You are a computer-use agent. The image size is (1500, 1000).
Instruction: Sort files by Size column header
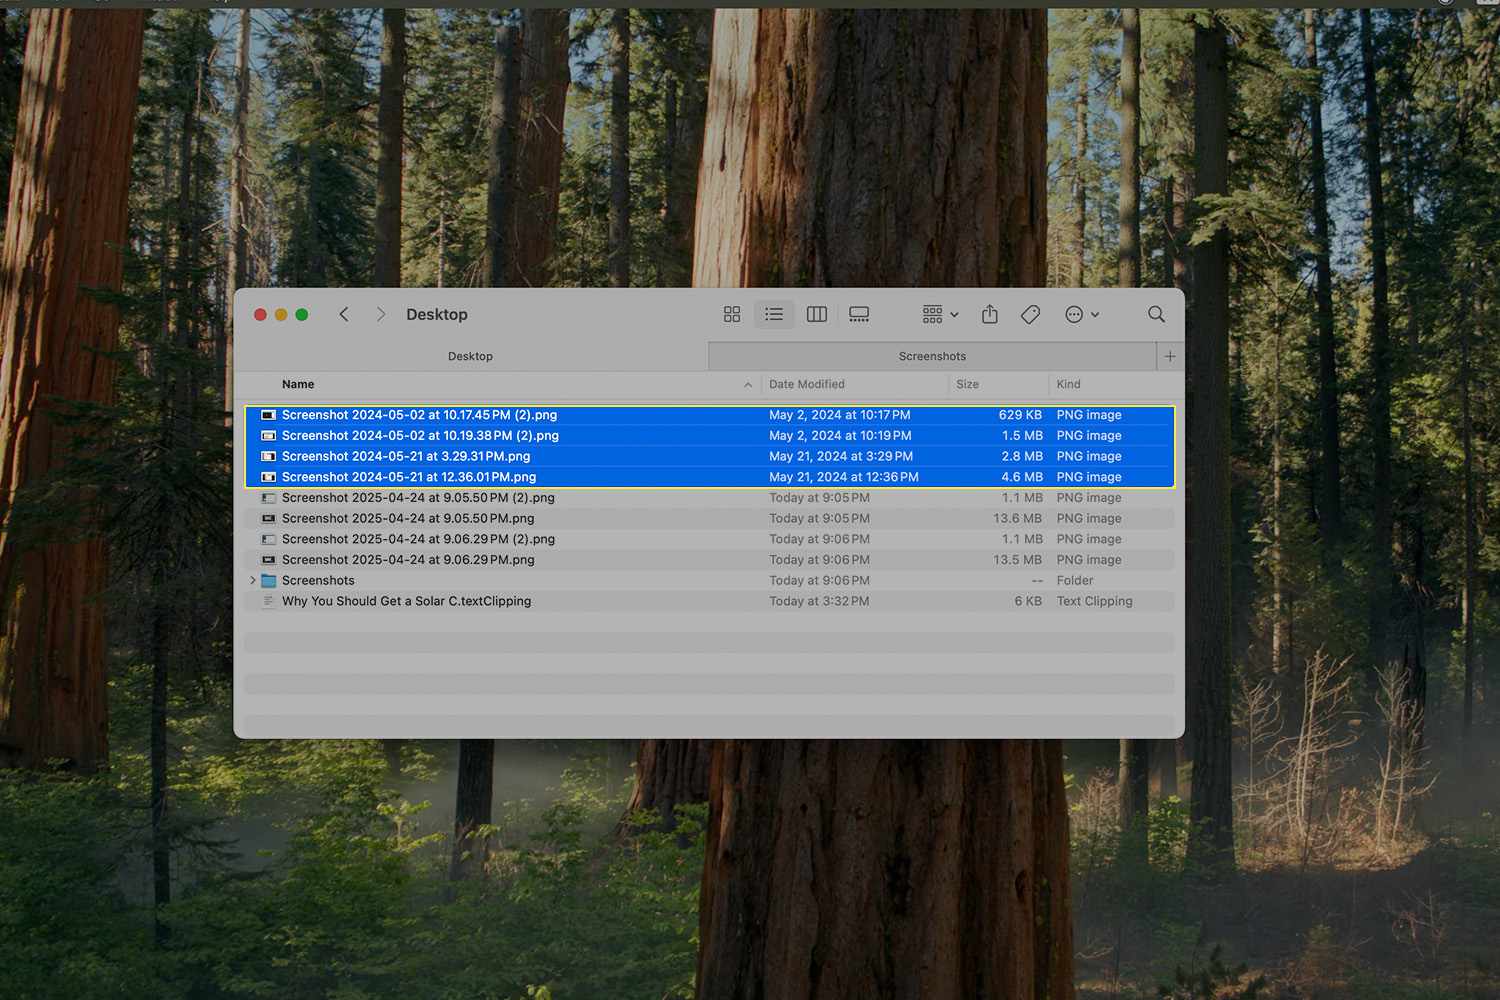(x=967, y=384)
